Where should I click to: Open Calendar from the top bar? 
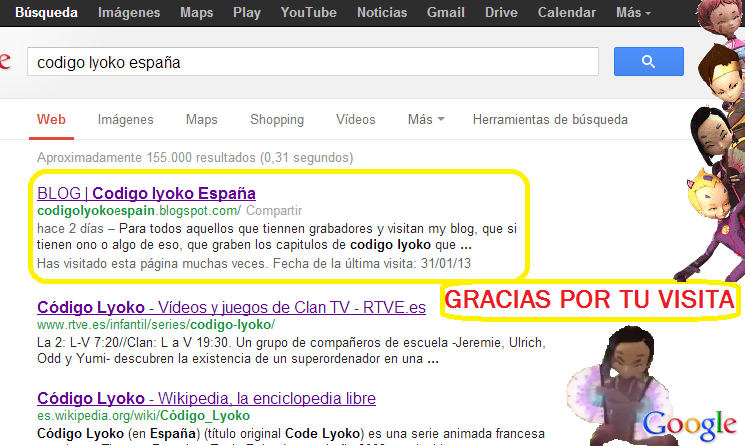[x=566, y=12]
